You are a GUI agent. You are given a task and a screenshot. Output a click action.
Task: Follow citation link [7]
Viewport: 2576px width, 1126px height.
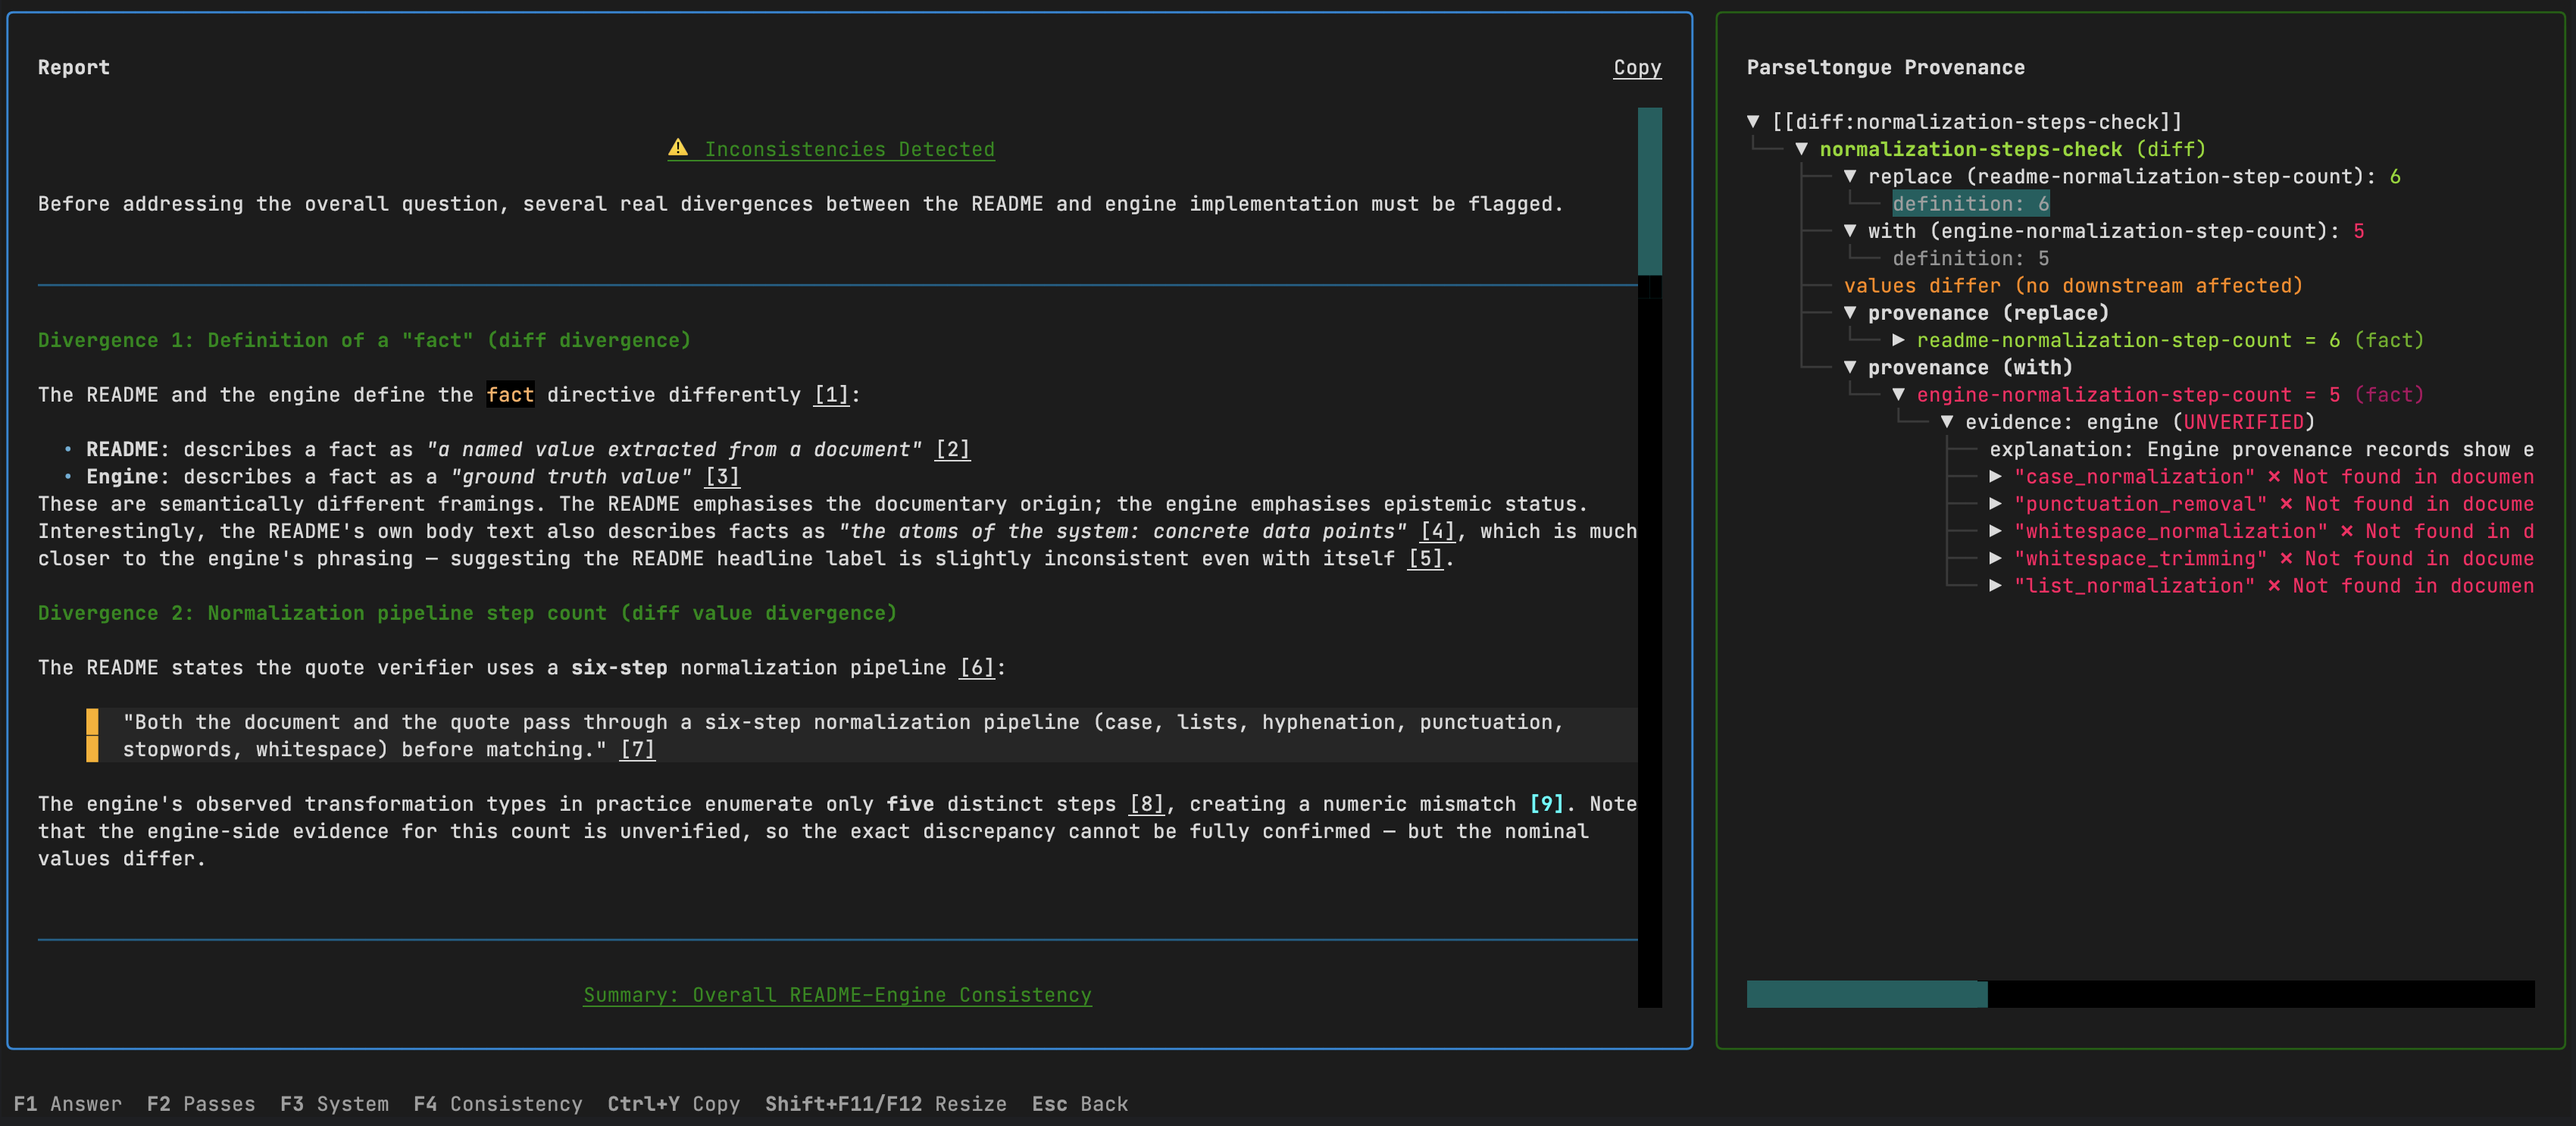click(637, 748)
